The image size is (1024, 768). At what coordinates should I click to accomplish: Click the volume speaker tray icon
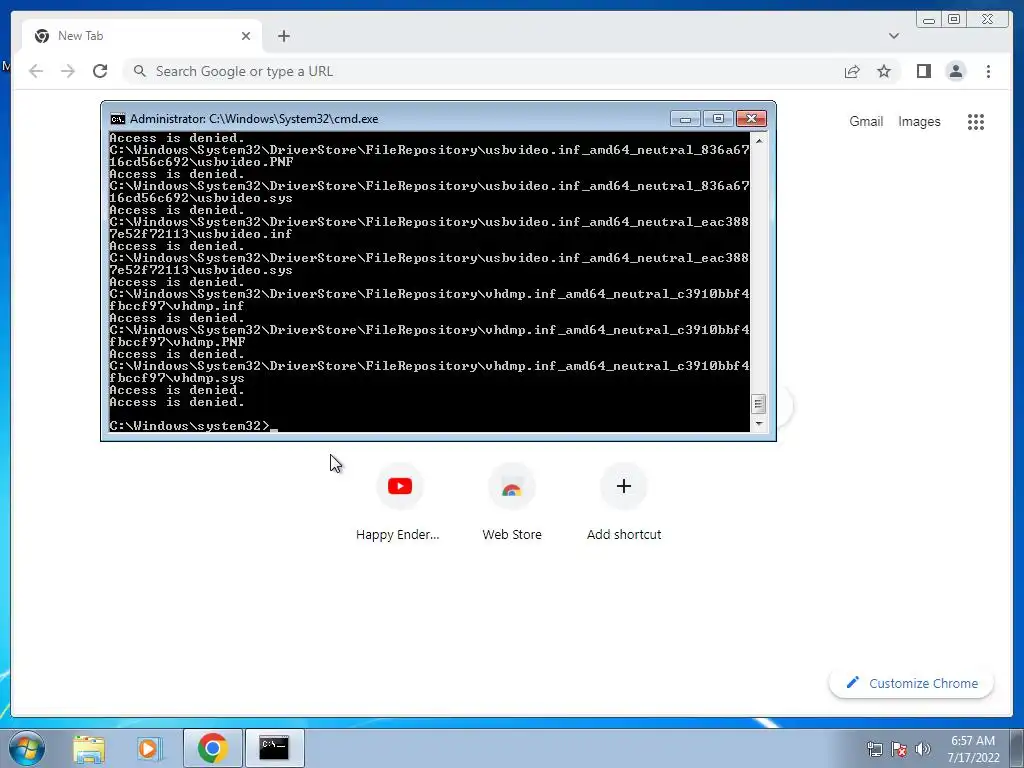923,749
